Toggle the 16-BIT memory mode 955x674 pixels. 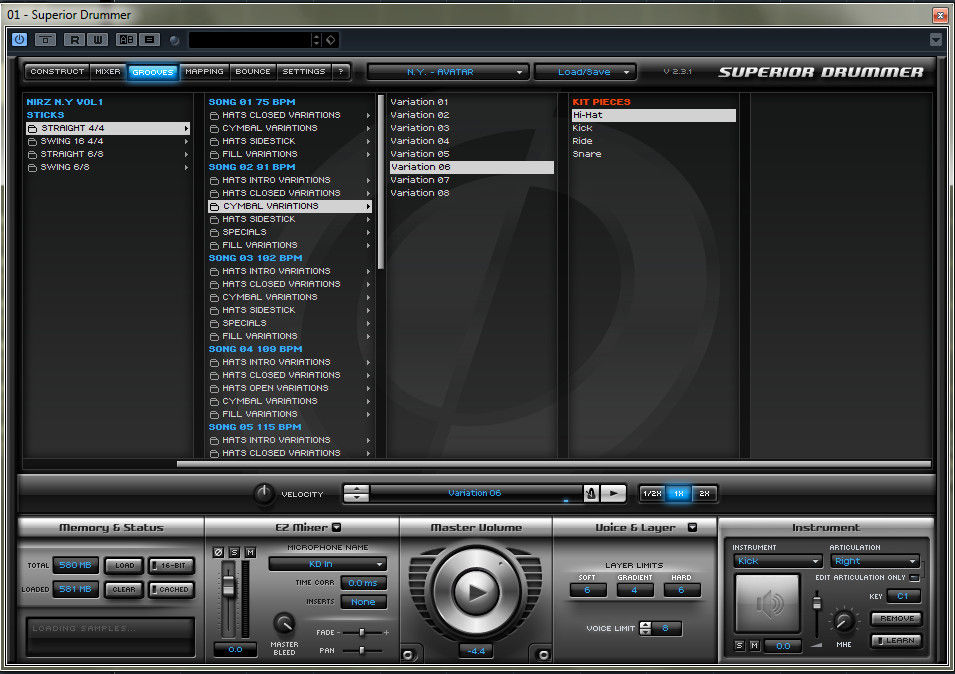[172, 566]
